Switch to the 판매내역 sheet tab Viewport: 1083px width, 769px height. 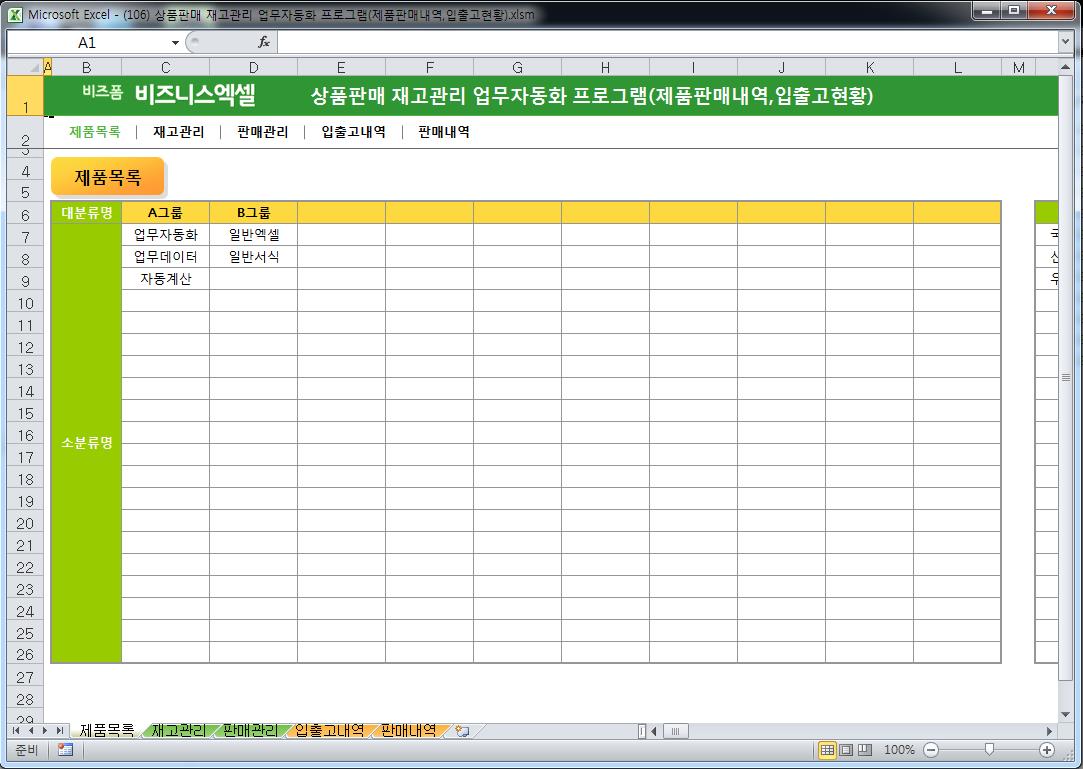(408, 730)
